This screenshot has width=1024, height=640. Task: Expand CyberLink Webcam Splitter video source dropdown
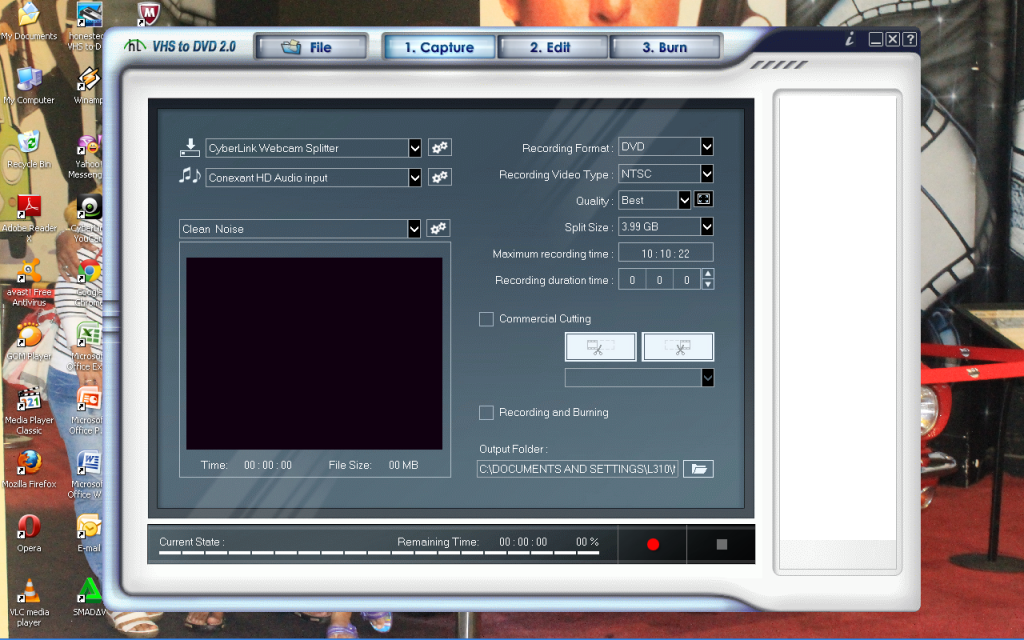coord(415,148)
